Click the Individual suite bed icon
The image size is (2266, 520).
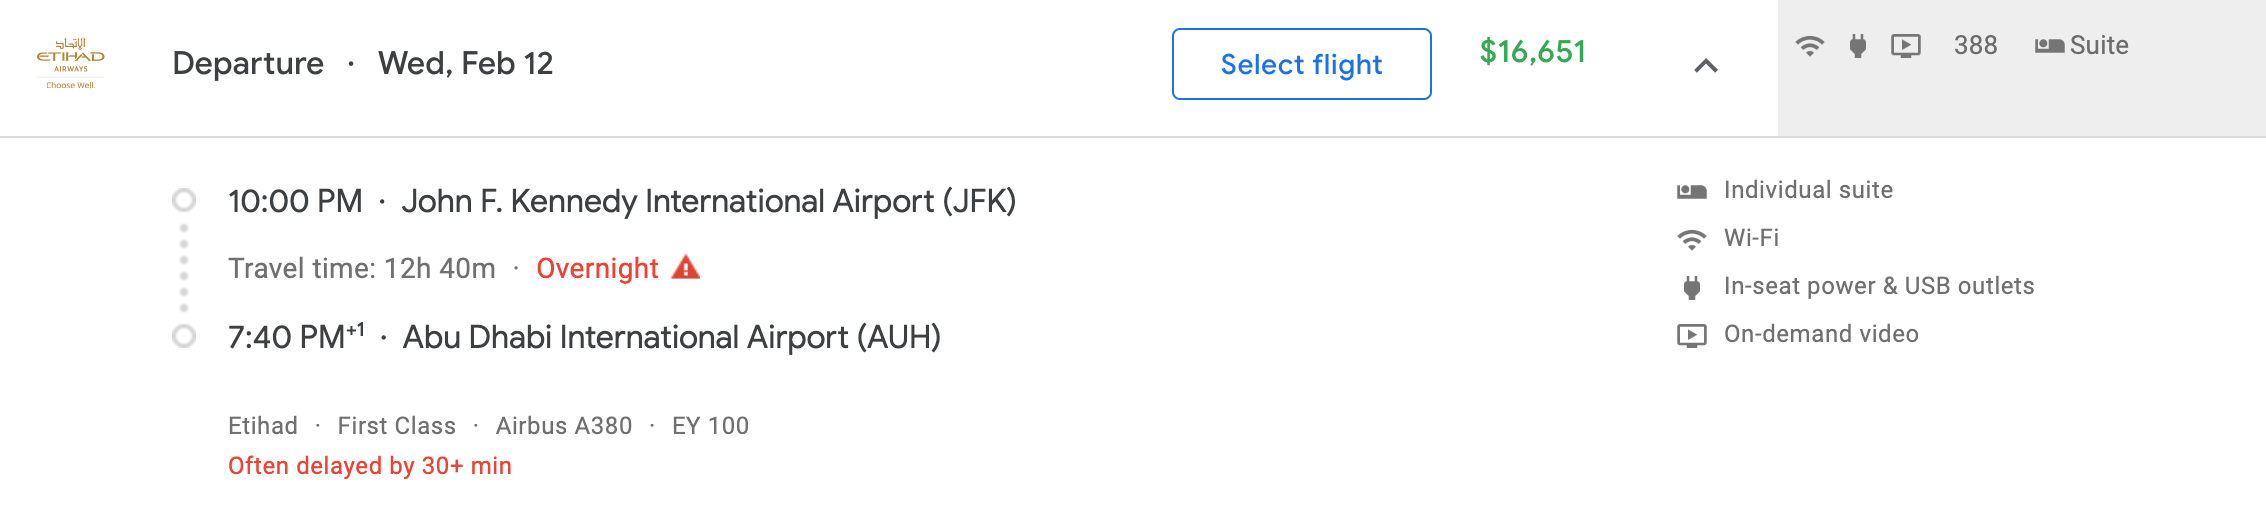[1691, 190]
